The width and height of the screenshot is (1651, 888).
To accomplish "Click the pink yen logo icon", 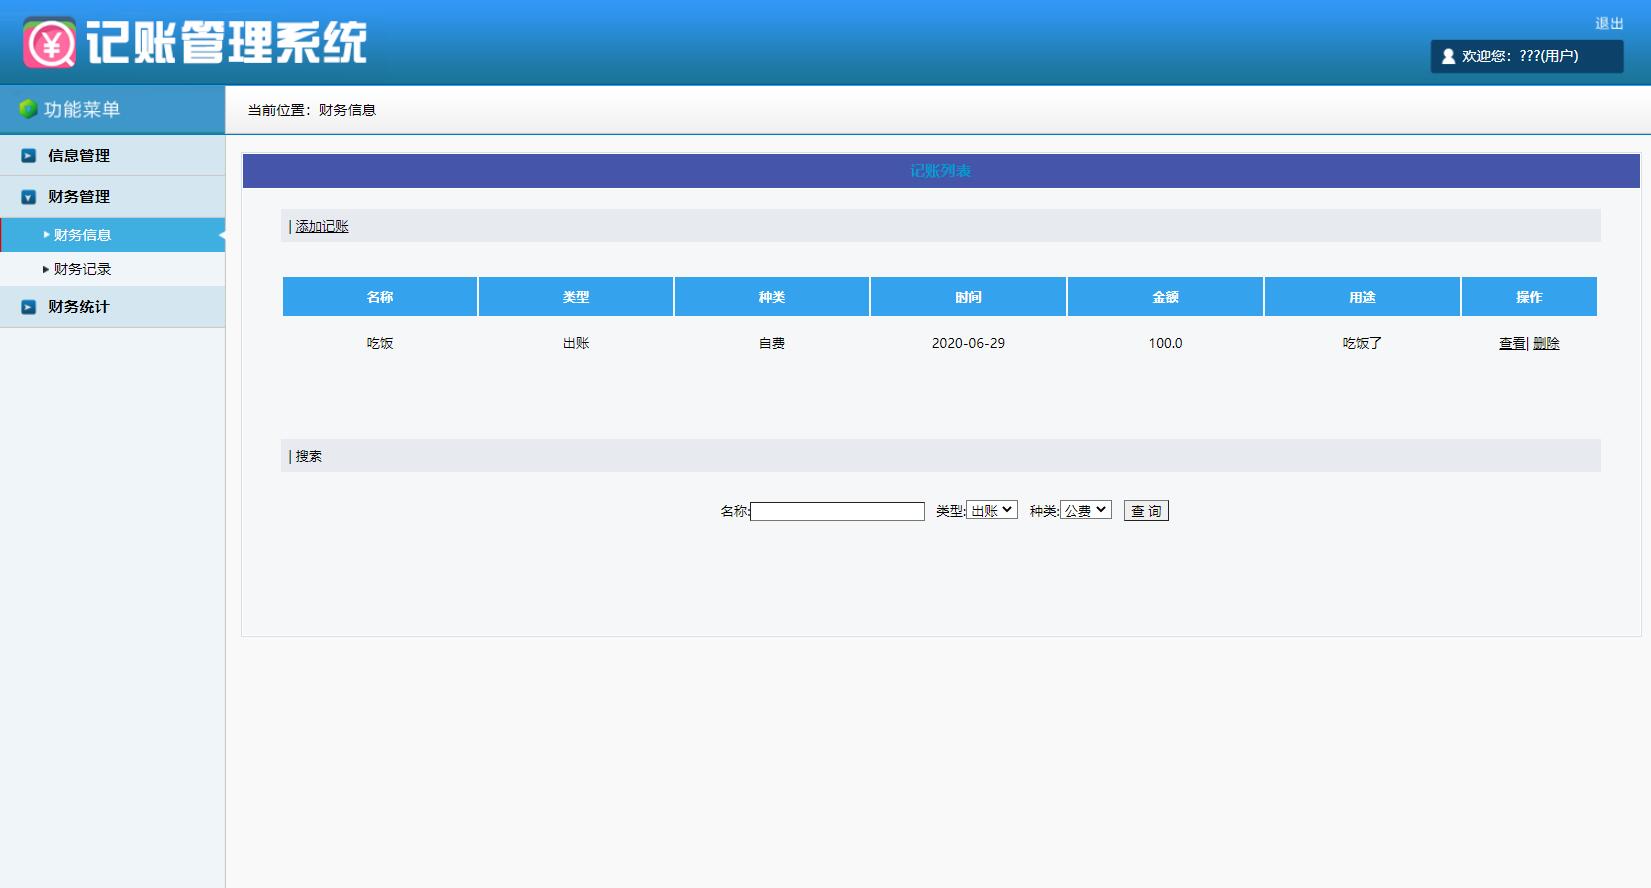I will pos(49,43).
